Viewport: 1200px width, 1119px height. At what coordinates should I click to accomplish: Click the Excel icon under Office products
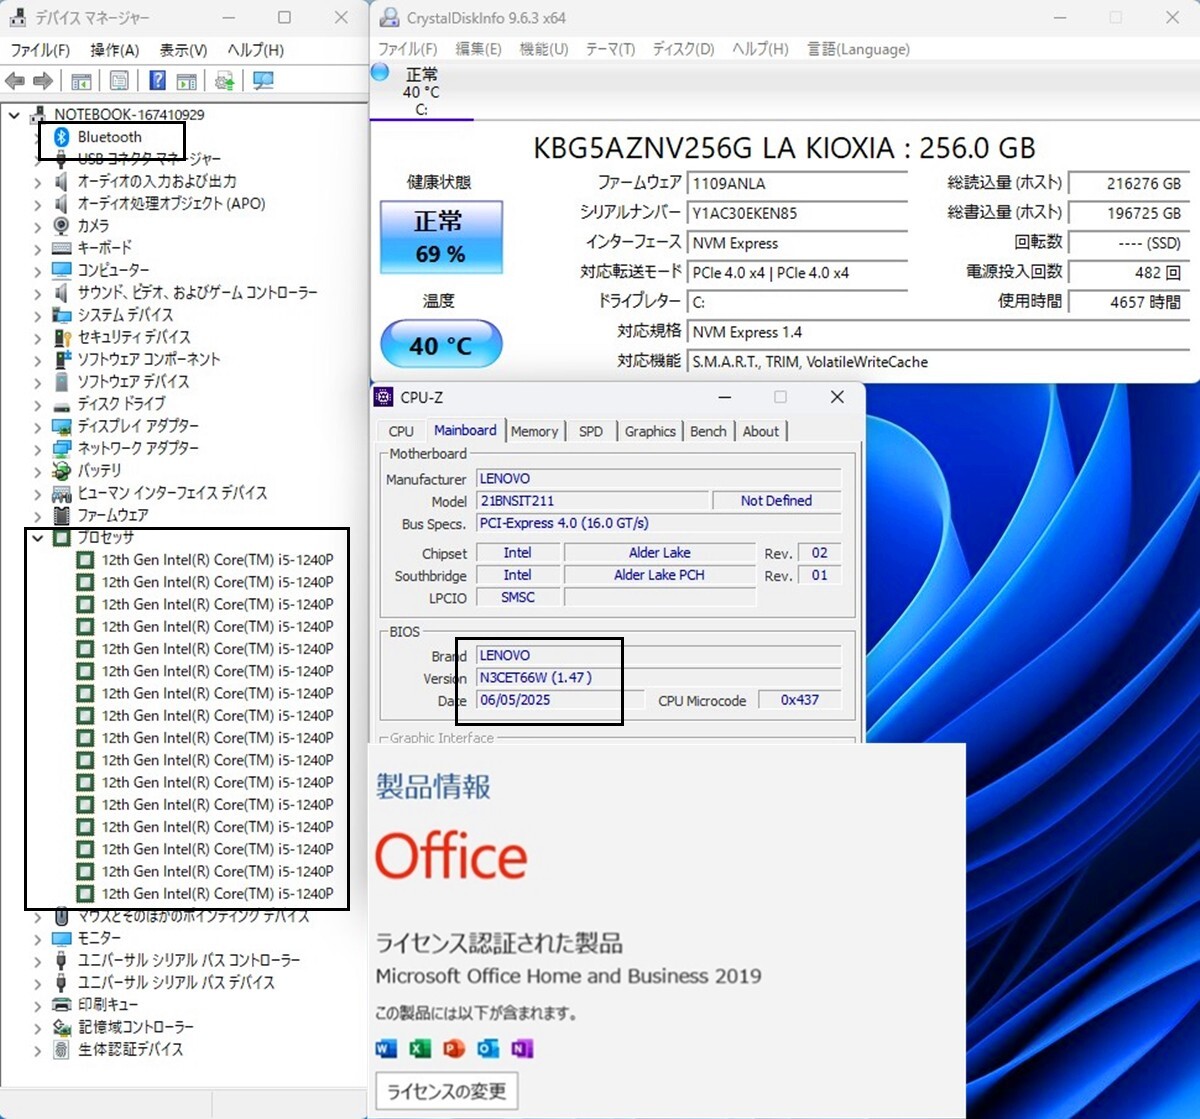(x=420, y=1048)
